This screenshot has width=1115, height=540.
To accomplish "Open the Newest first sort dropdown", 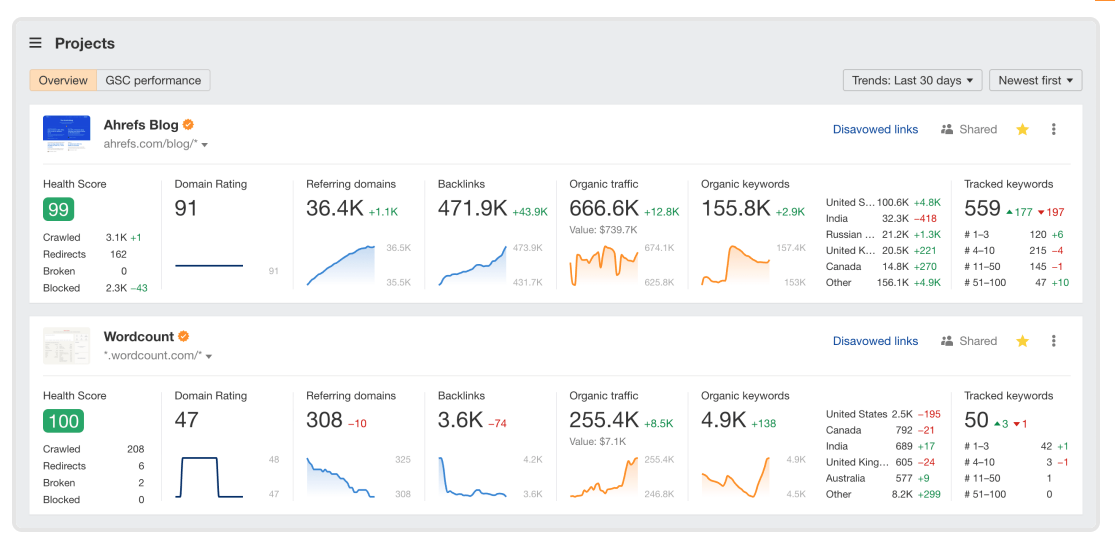I will tap(1035, 80).
